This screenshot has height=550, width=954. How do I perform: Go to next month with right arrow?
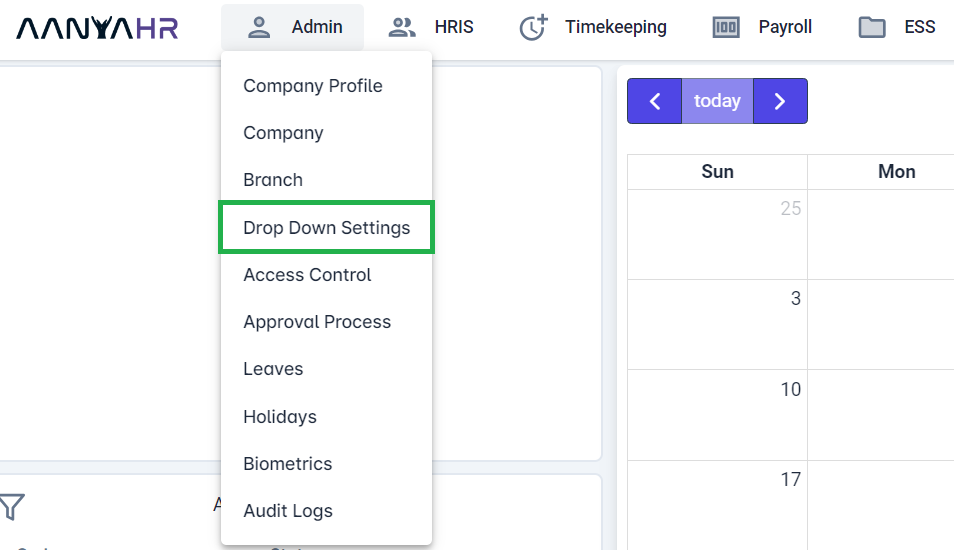click(x=780, y=101)
